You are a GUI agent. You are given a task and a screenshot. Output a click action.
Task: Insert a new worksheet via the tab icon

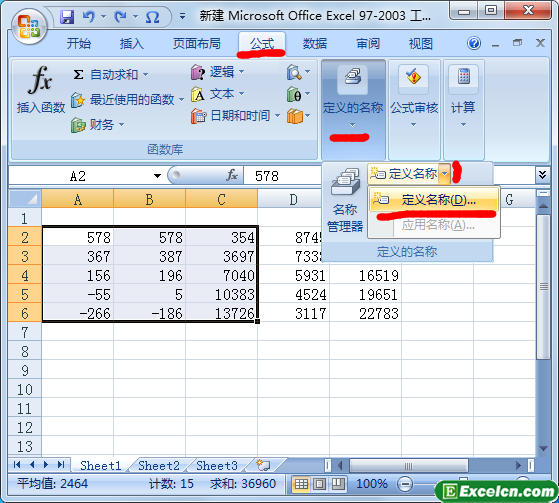(263, 465)
